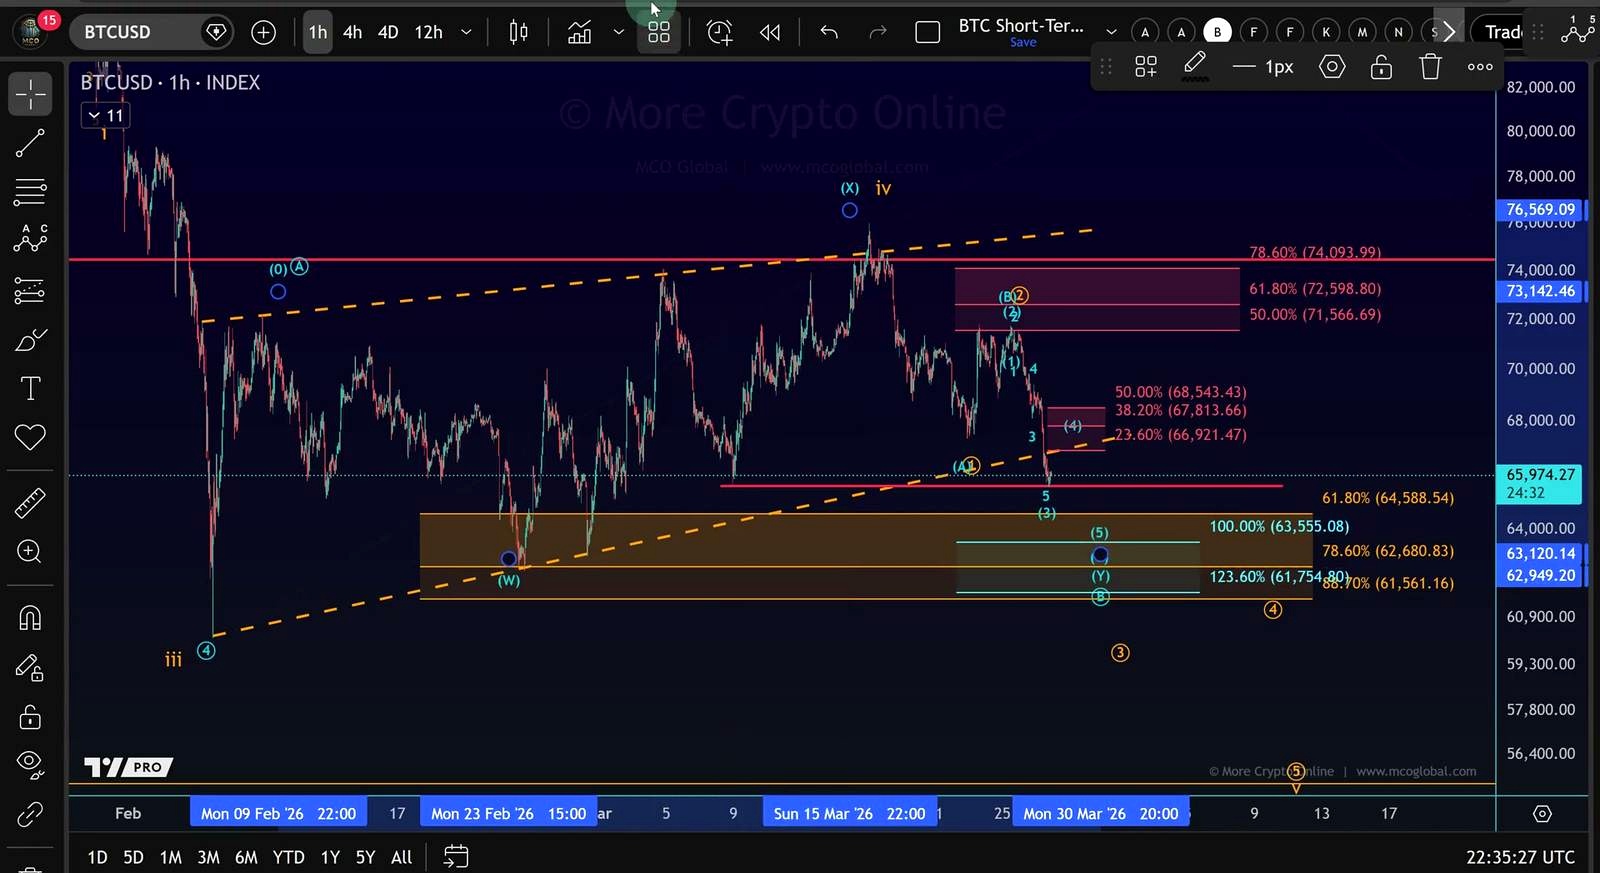Collapse the indicator legend showing 11
Viewport: 1600px width, 873px height.
tap(105, 115)
